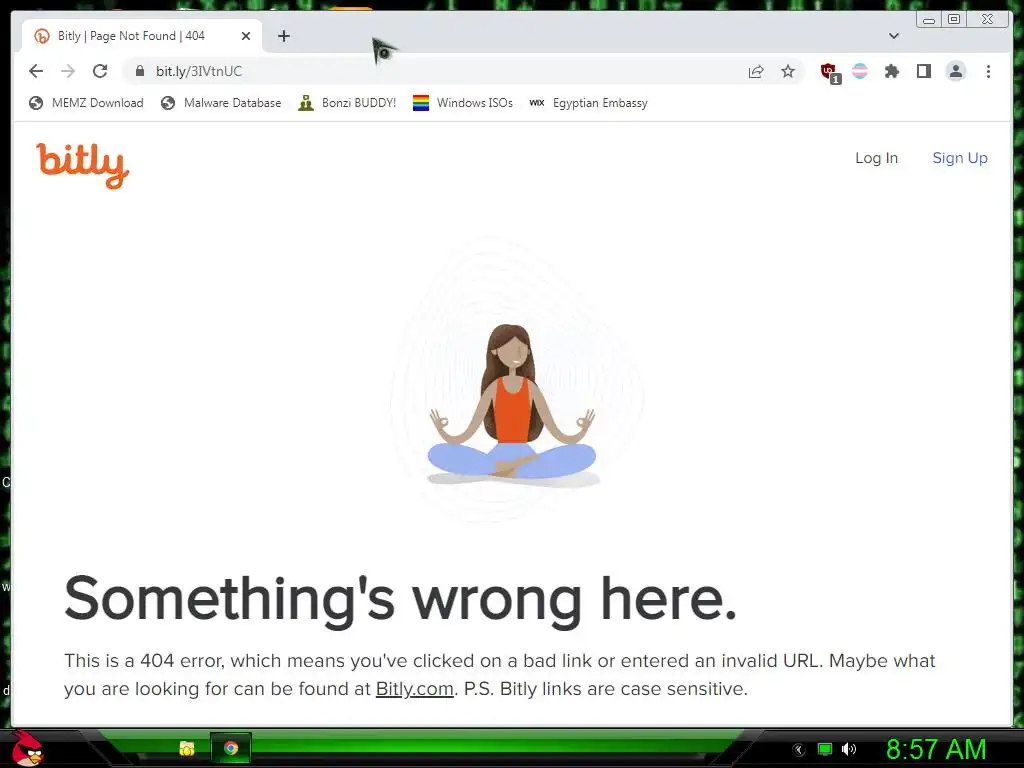The image size is (1024, 768).
Task: Click the Sign Up link
Action: [x=960, y=158]
